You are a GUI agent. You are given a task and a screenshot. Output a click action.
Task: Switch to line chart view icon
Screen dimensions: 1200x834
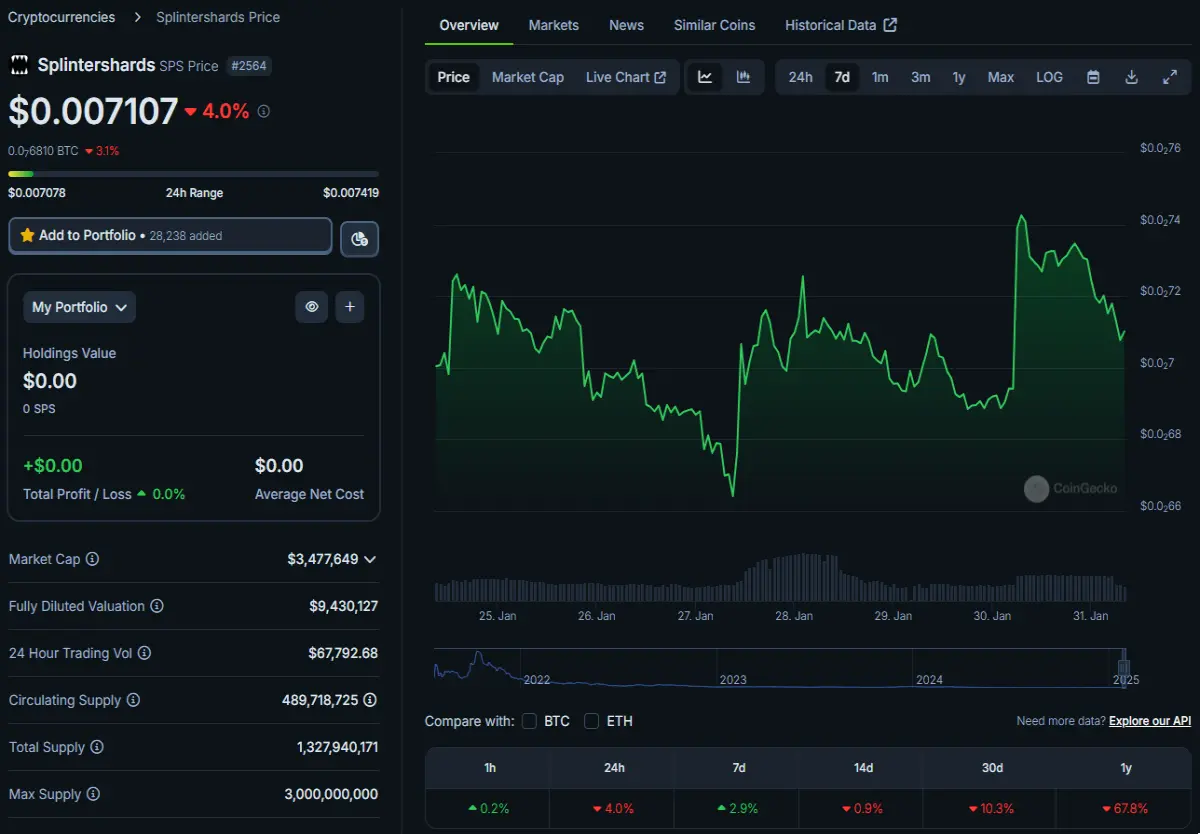705,77
